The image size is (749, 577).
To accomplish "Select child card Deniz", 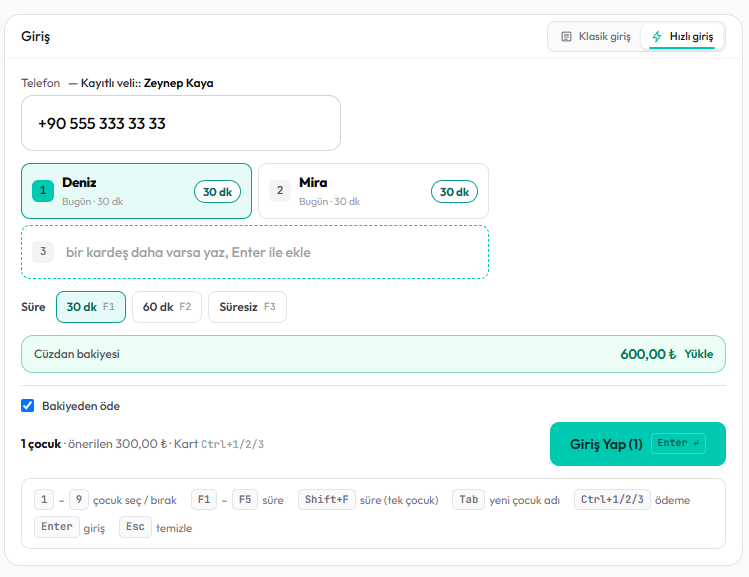I will pos(136,191).
